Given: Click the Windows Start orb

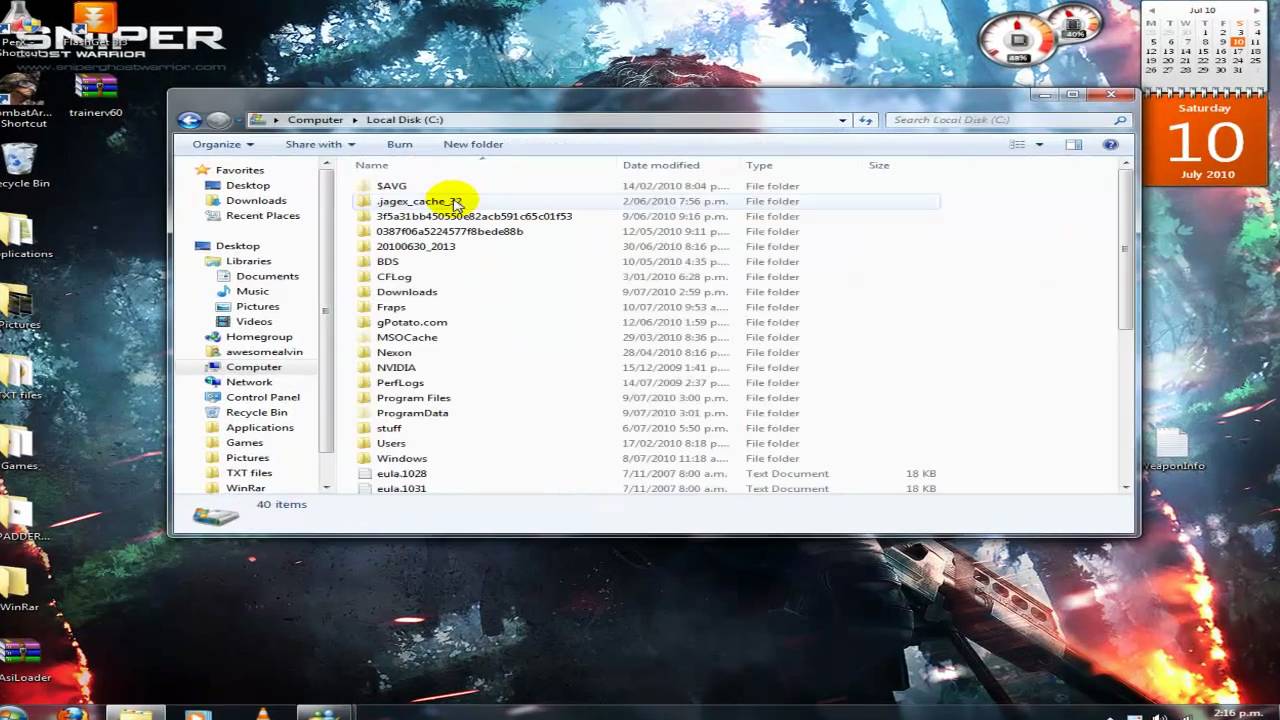Looking at the screenshot, I should pos(14,713).
